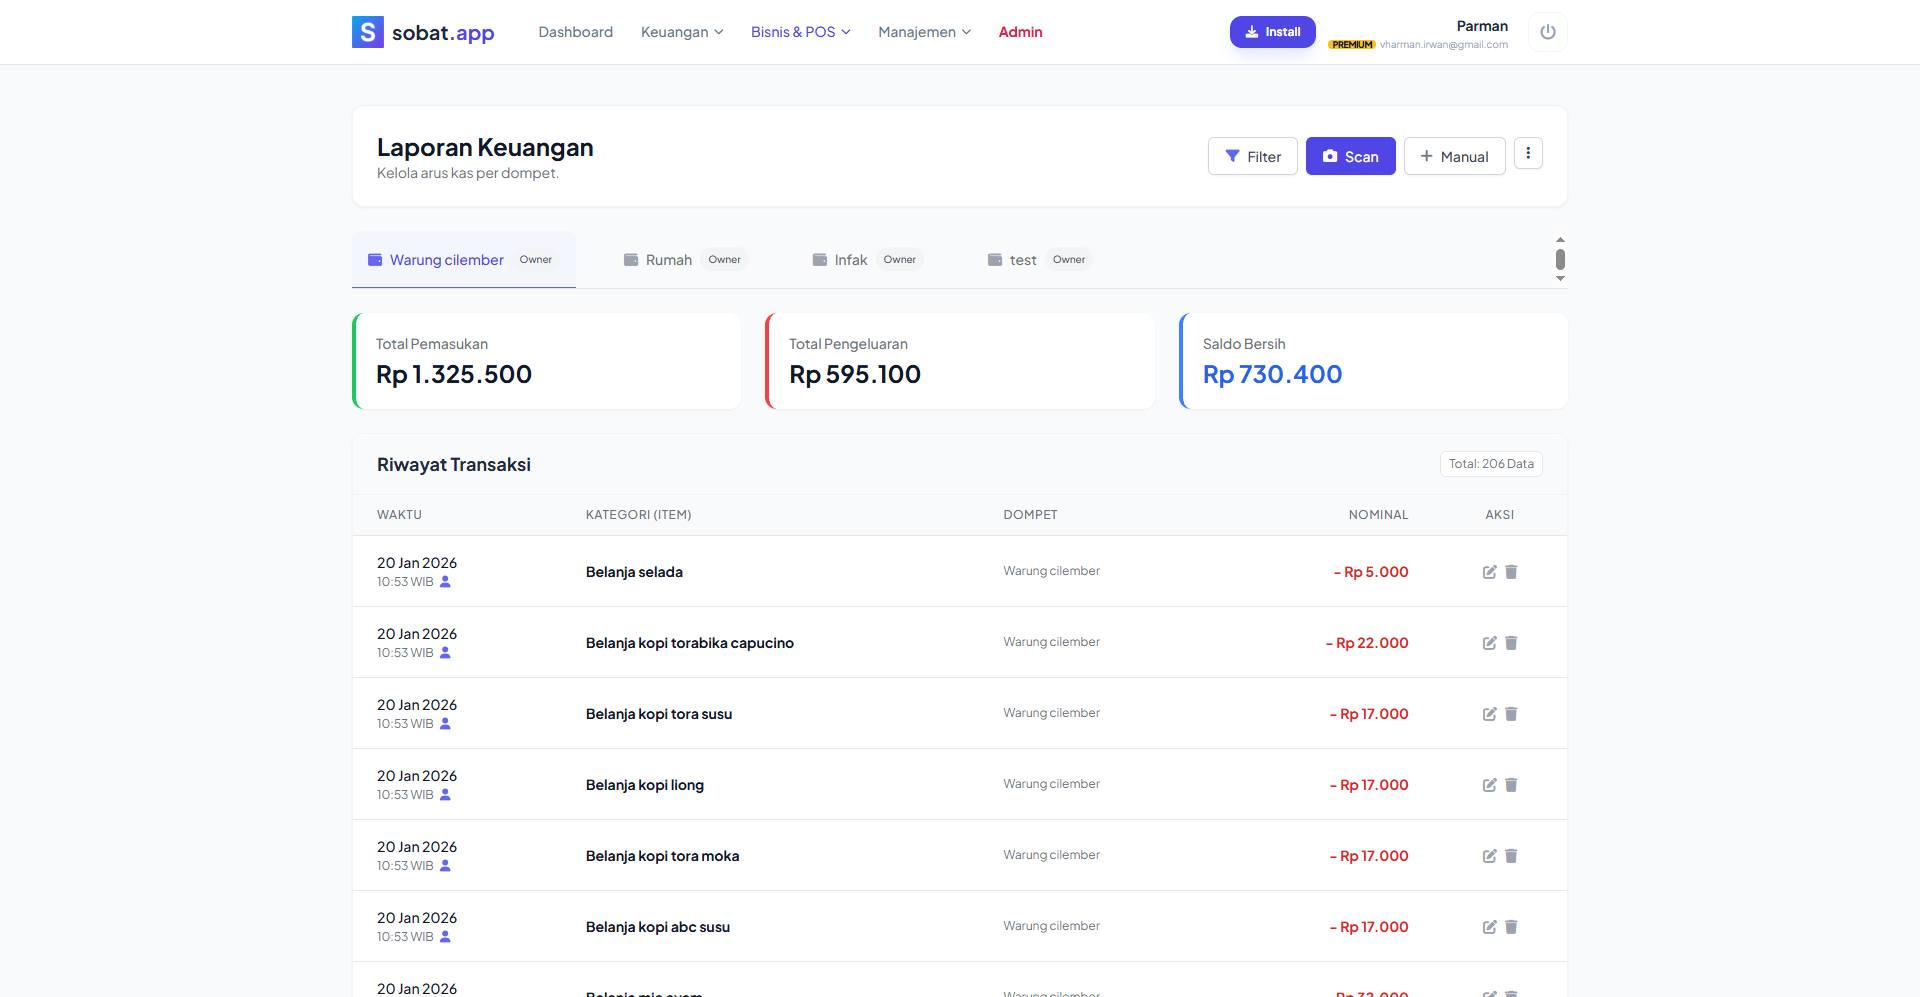Screen dimensions: 1920x997
Task: Open the Admin menu item
Action: (x=1020, y=32)
